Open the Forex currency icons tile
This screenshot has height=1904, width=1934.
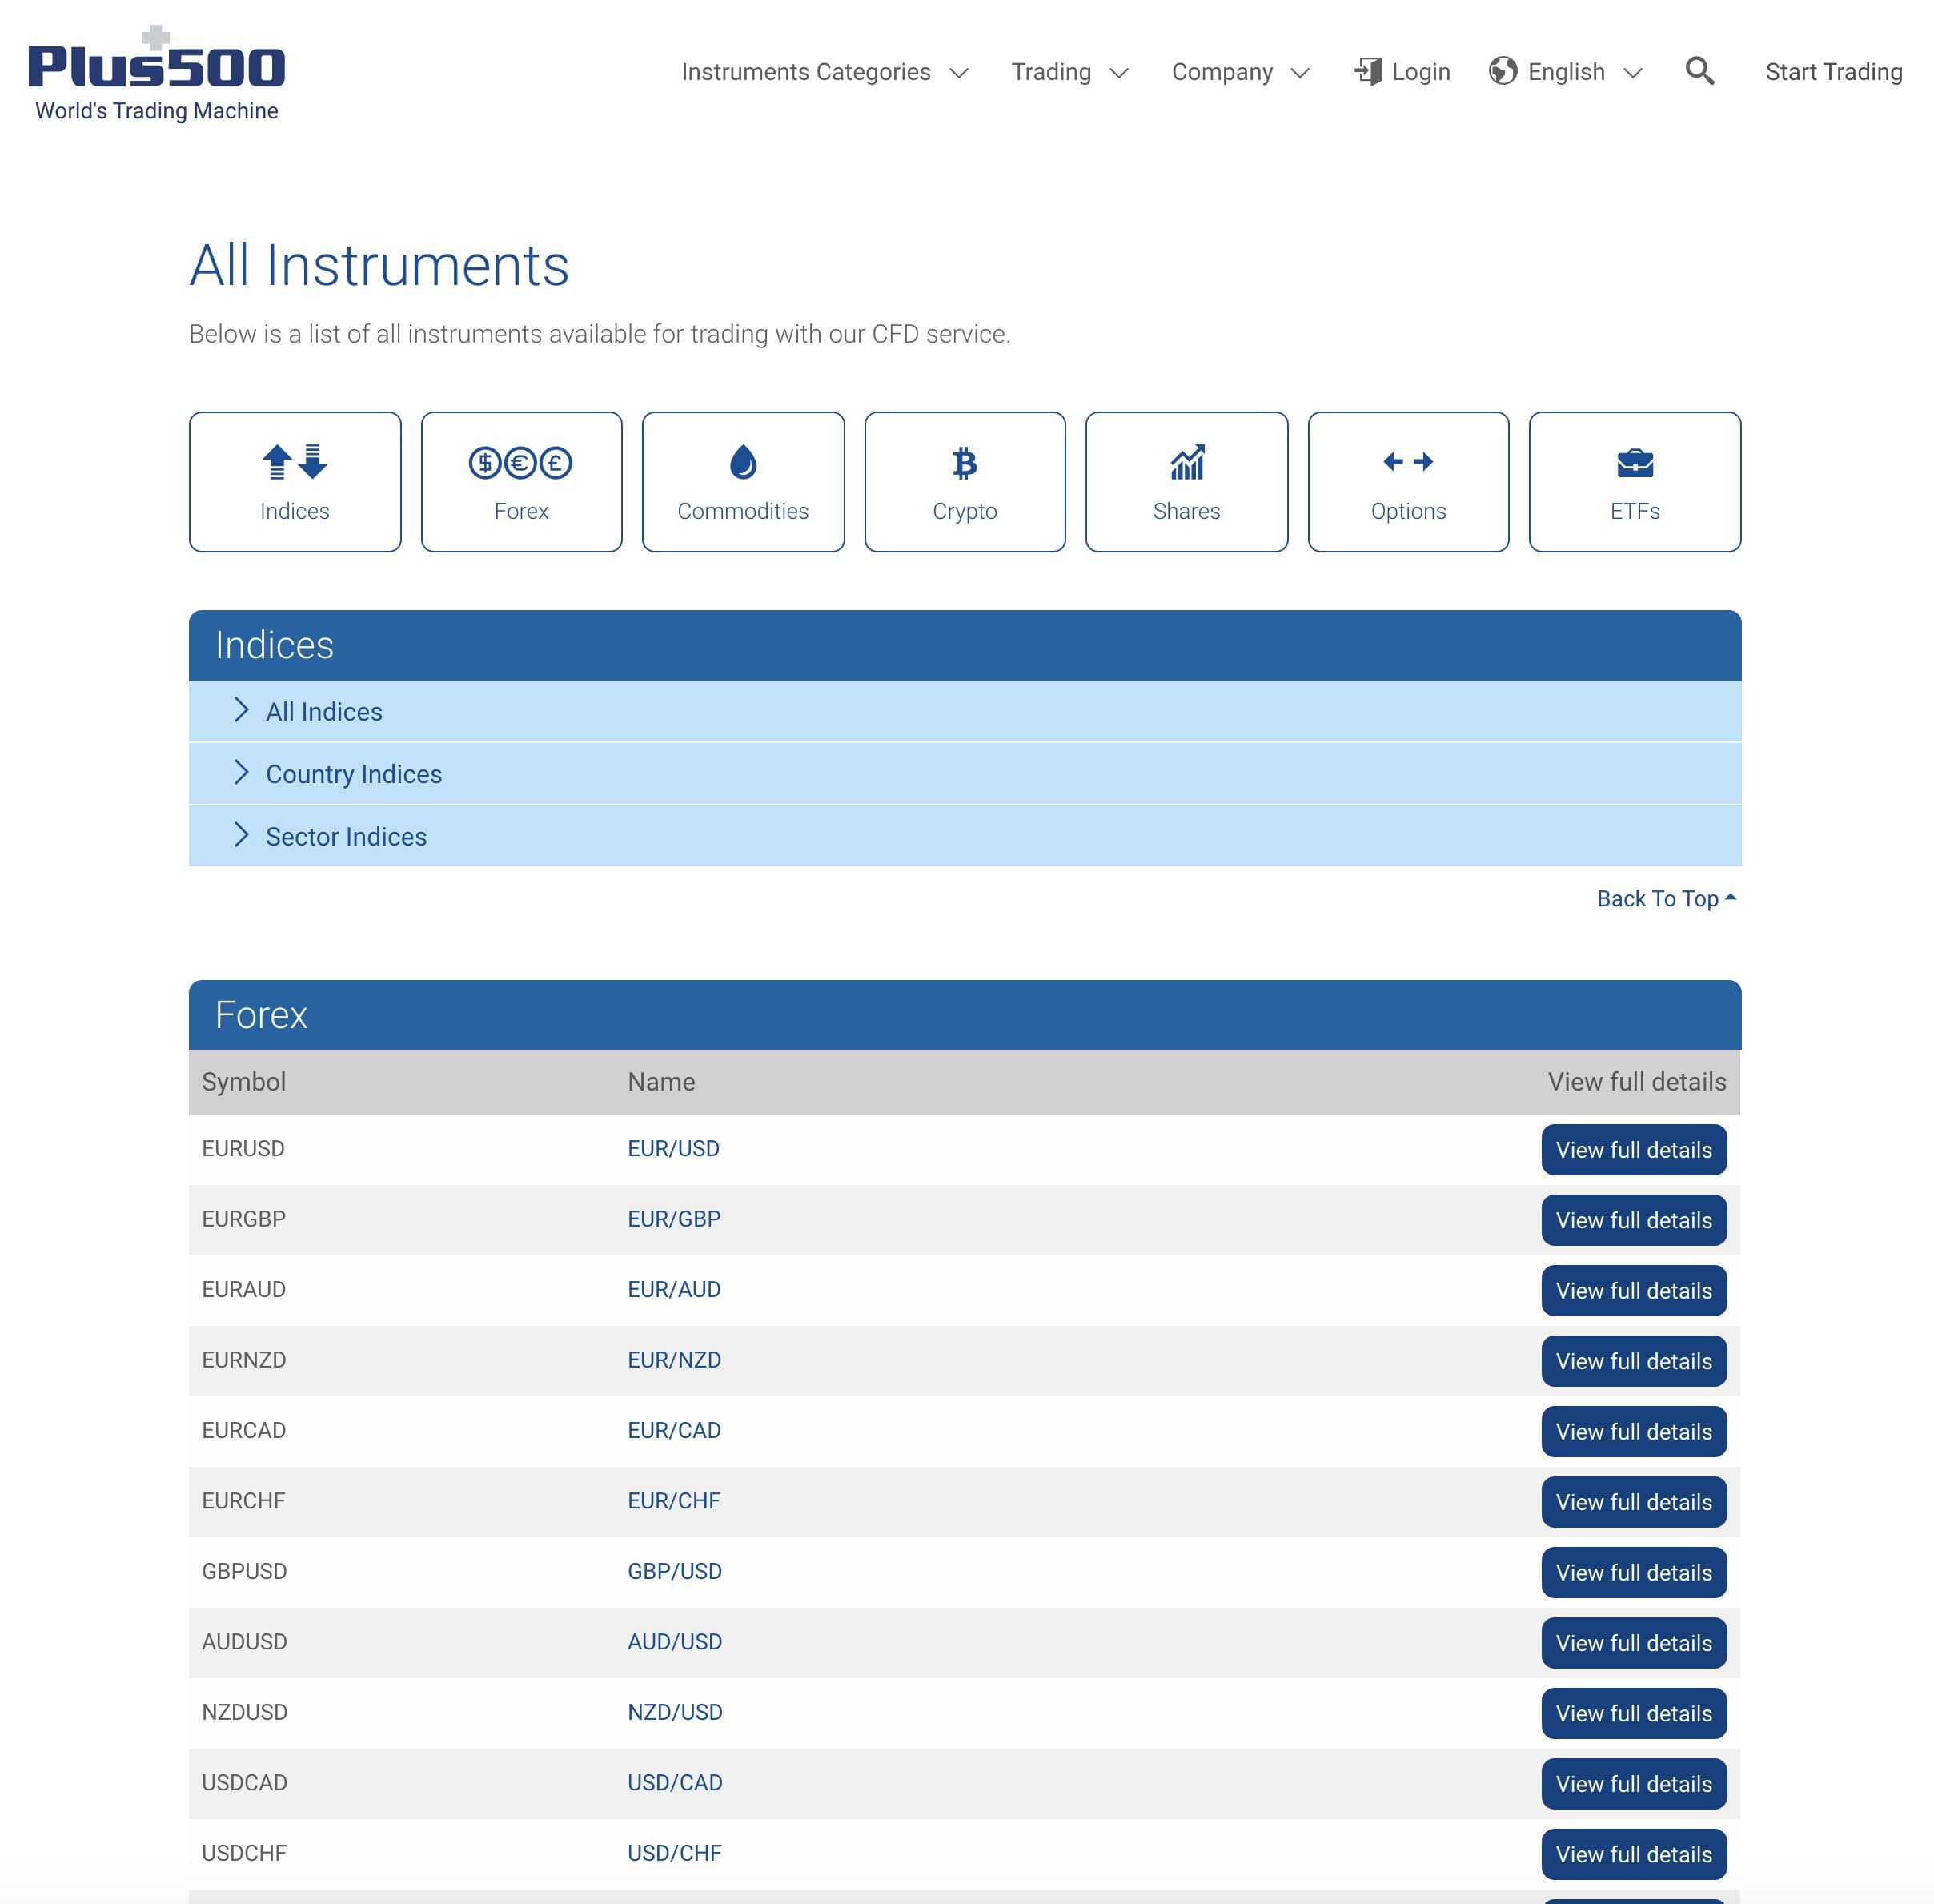(521, 481)
